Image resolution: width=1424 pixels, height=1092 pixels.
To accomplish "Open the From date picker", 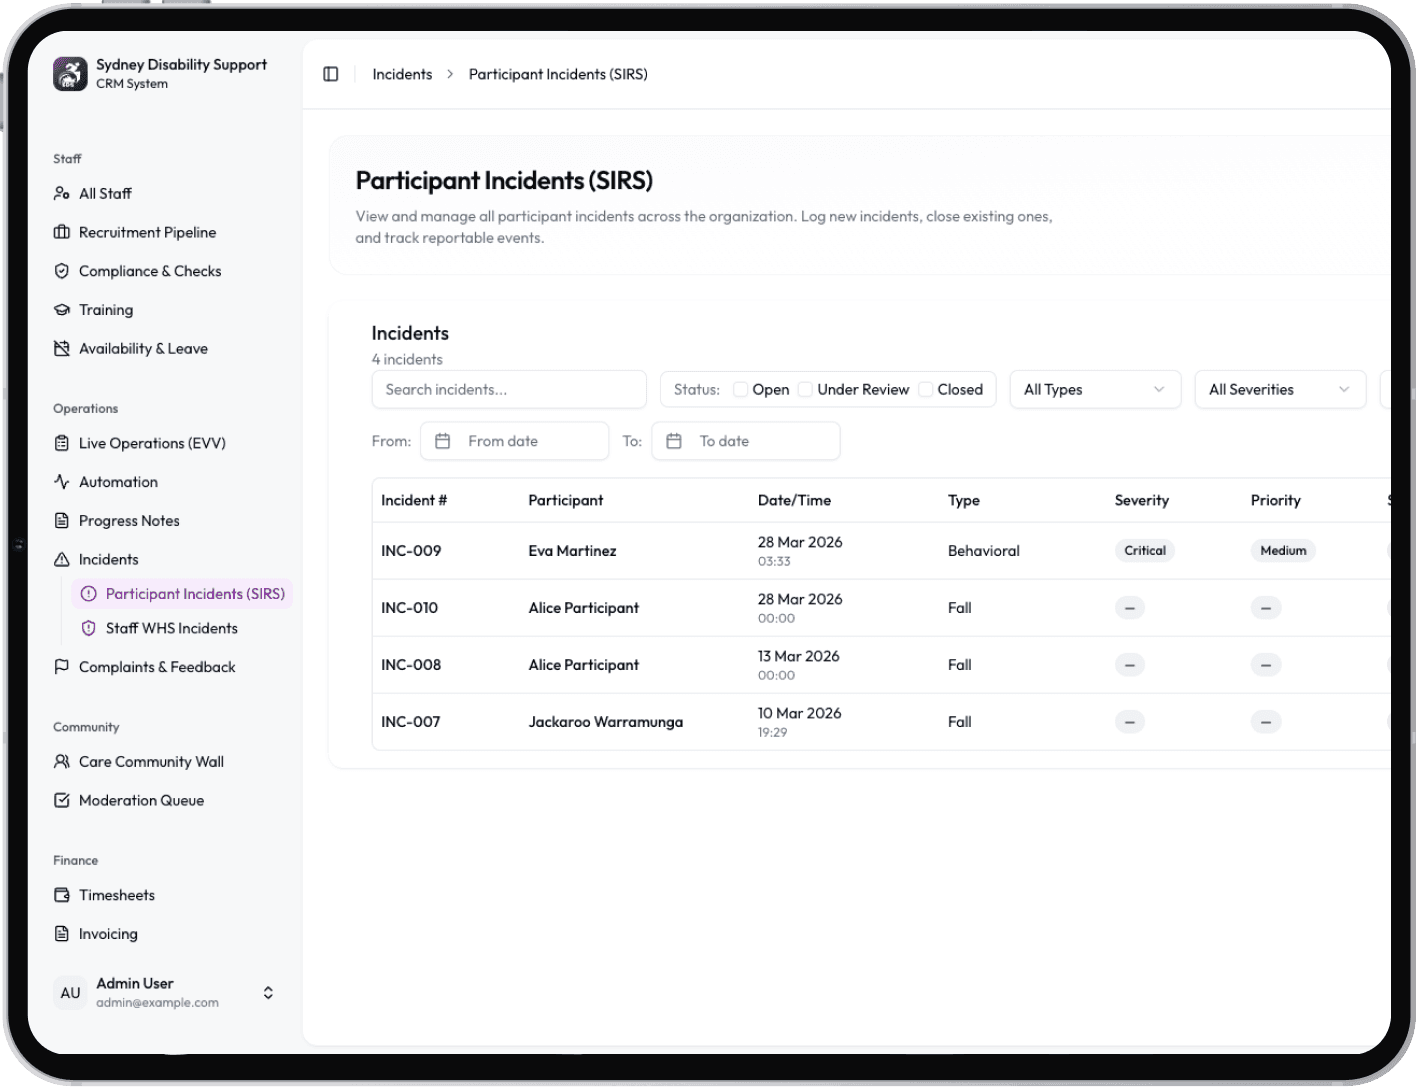I will click(x=514, y=441).
